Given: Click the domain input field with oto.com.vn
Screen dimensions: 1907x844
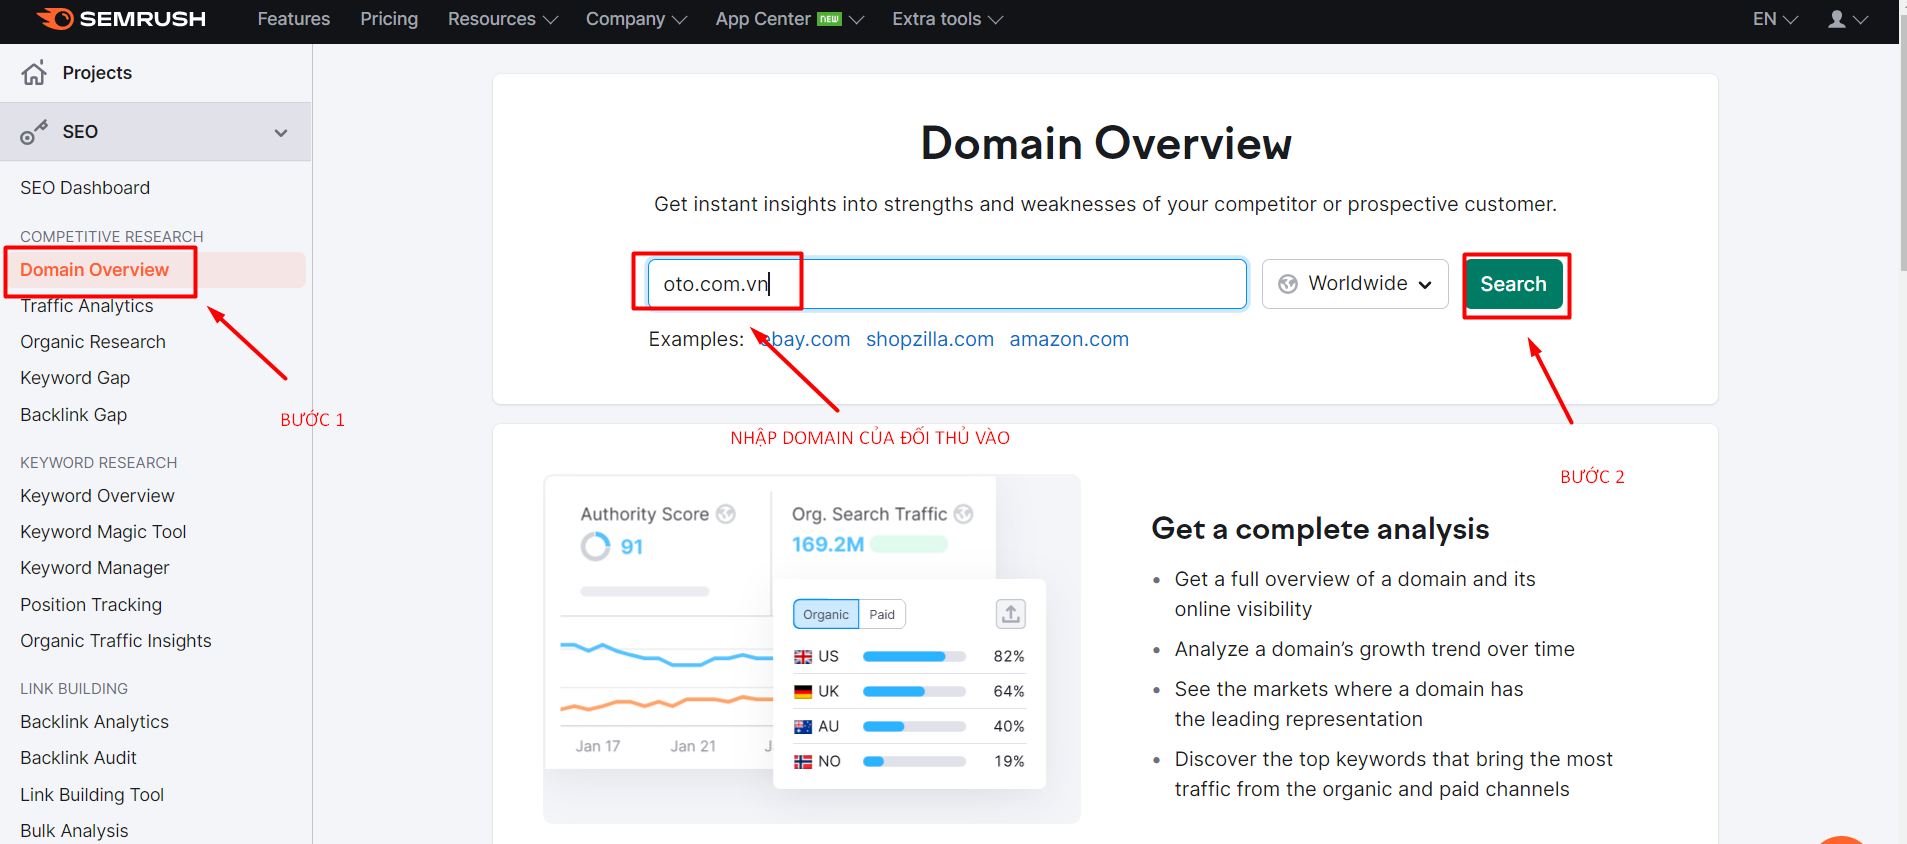Looking at the screenshot, I should [x=947, y=284].
